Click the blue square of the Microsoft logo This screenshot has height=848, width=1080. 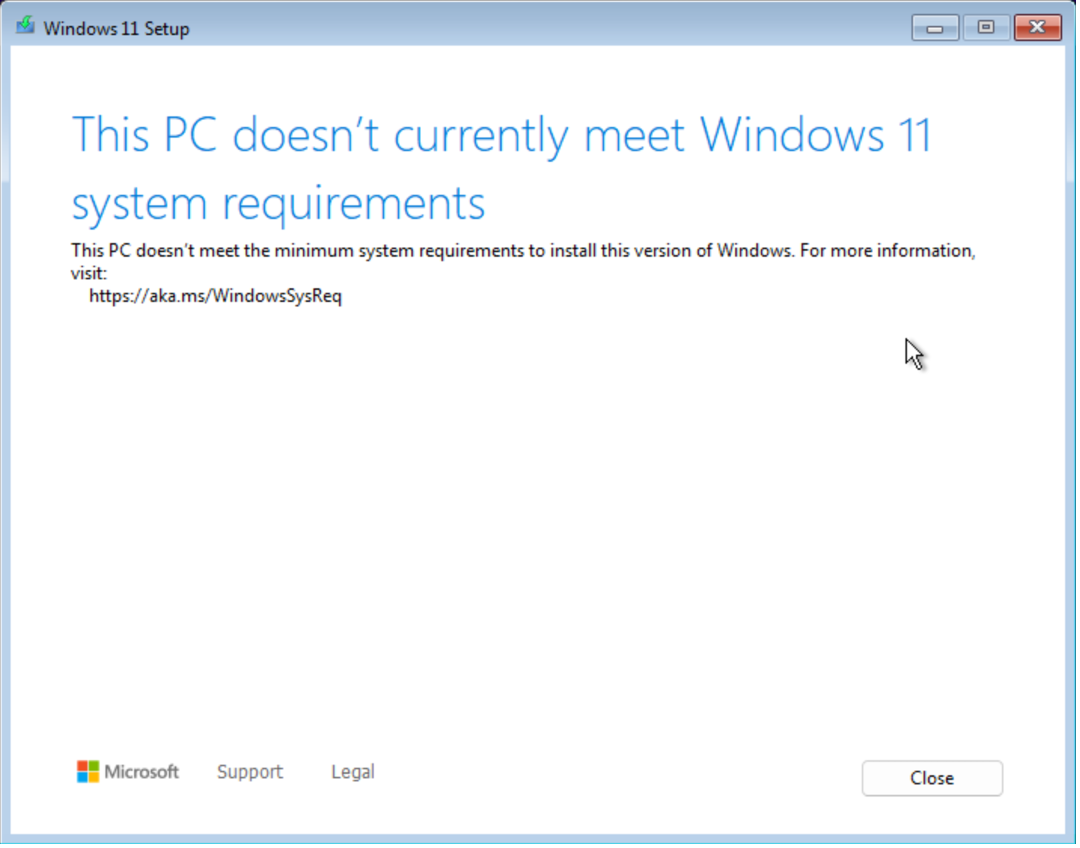tap(83, 777)
